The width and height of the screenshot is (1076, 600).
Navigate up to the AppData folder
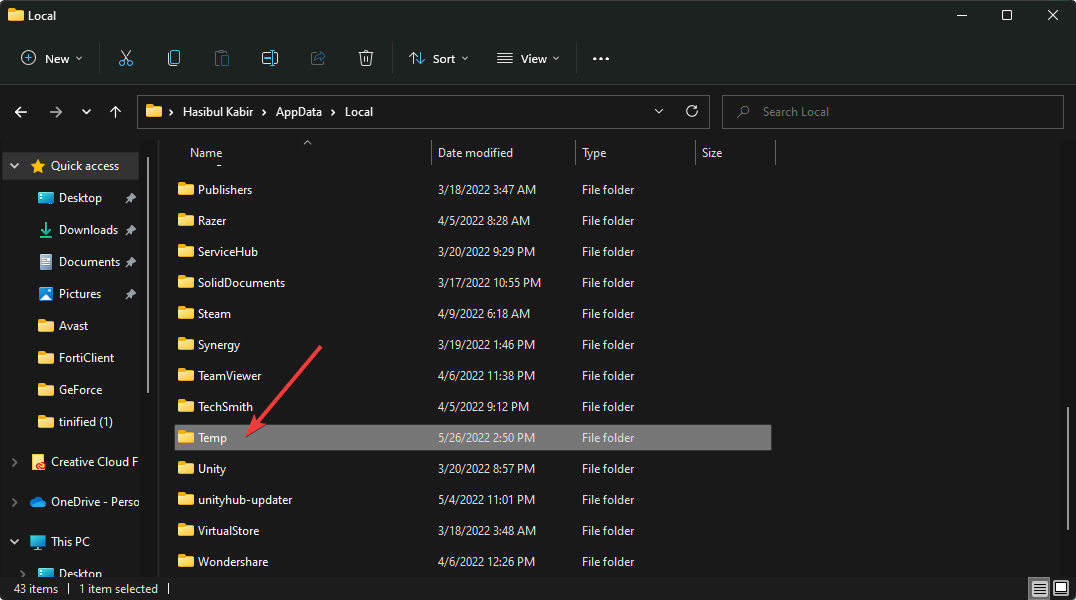[x=115, y=111]
